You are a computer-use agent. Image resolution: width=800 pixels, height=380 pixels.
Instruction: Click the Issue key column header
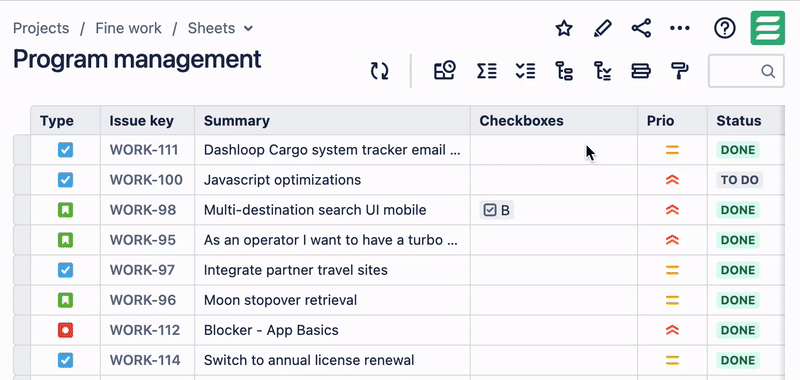147,120
